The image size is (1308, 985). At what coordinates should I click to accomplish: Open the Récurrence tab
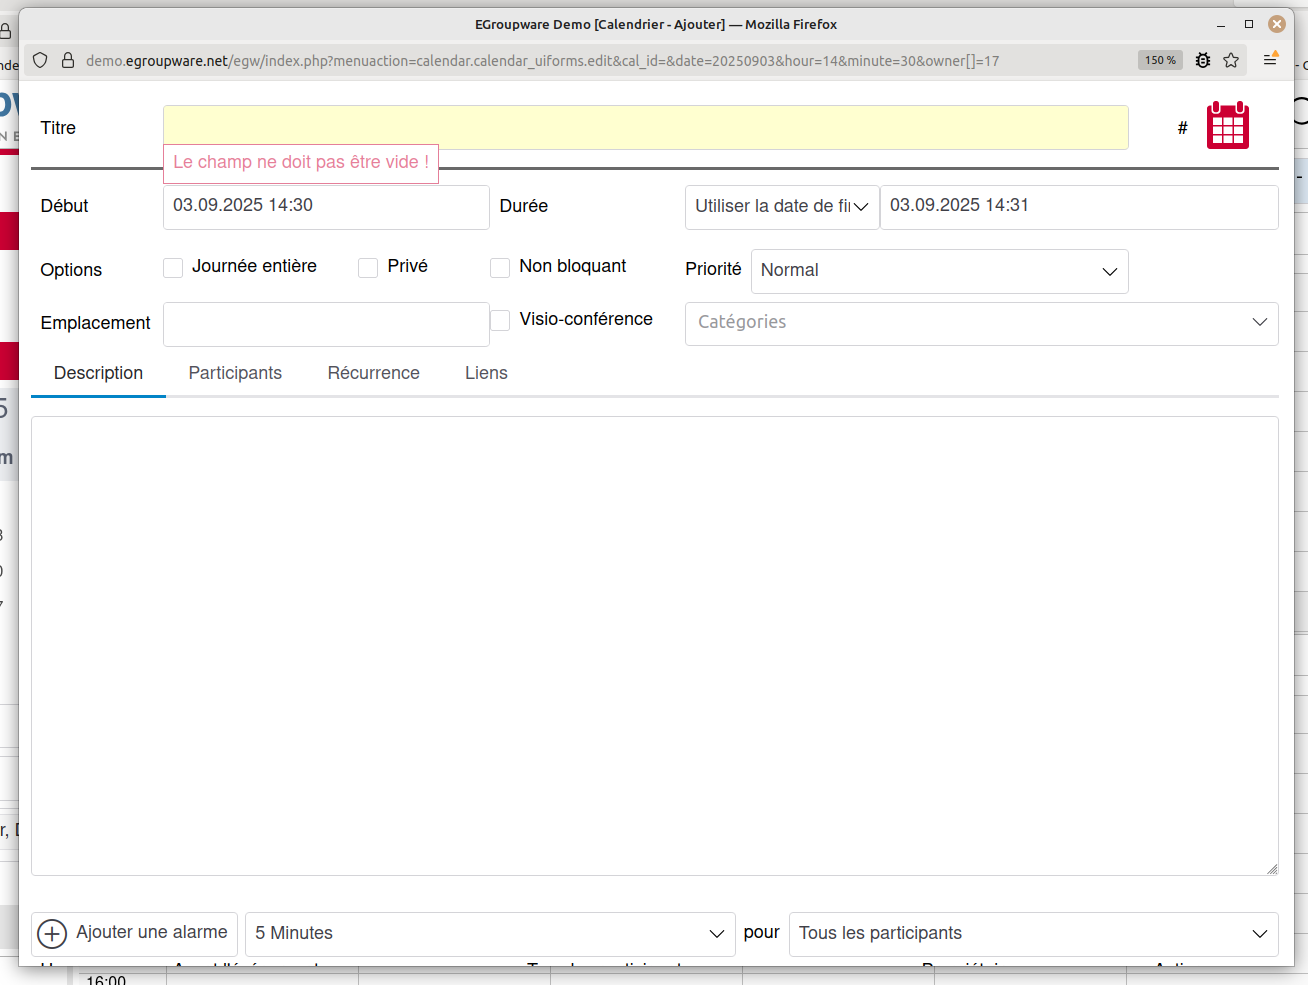[x=373, y=373]
